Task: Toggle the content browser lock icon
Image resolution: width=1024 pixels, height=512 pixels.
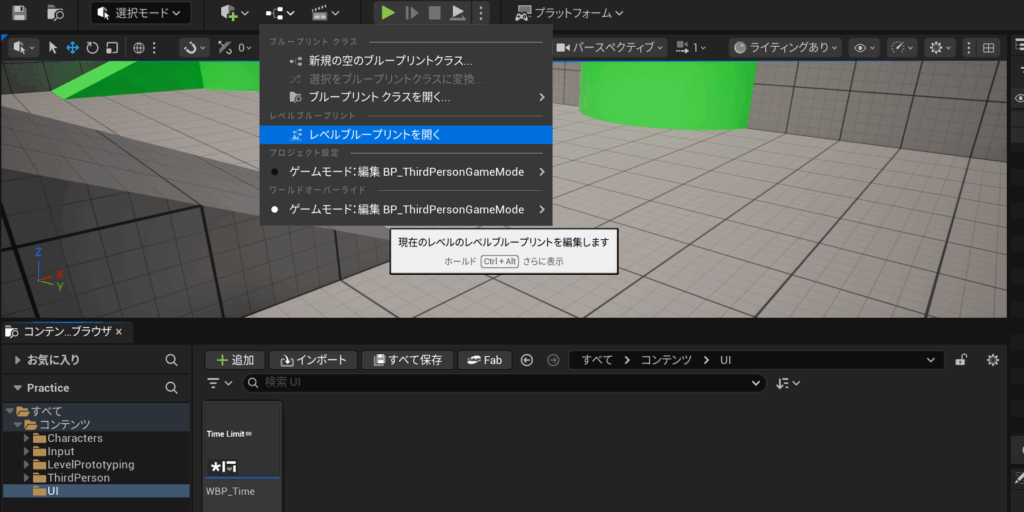Action: coord(961,360)
